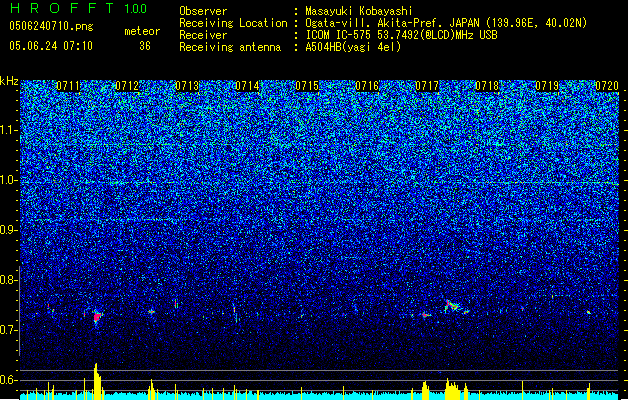The height and width of the screenshot is (400, 629).
Task: Click the 0713 time marker
Action: pos(187,86)
